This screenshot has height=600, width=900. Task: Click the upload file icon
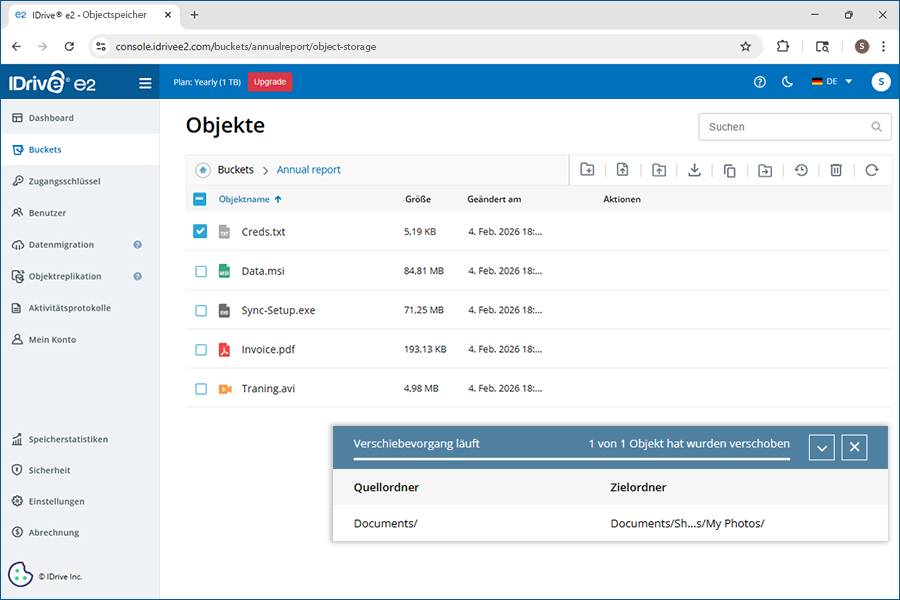coord(622,170)
